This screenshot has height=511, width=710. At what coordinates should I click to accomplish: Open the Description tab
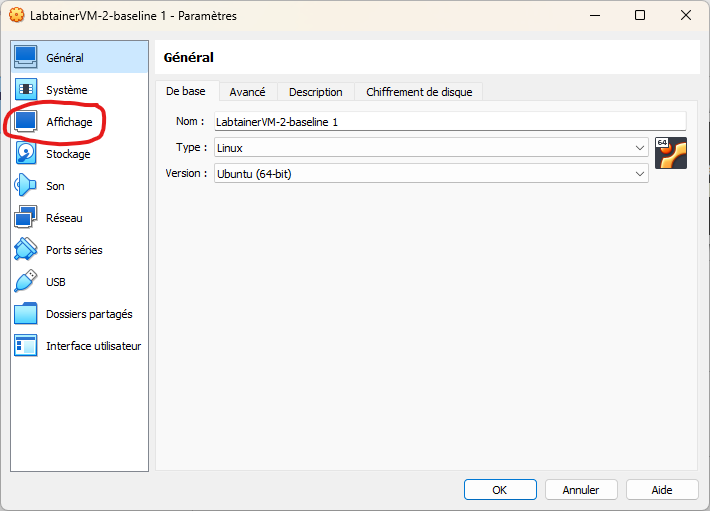(315, 92)
